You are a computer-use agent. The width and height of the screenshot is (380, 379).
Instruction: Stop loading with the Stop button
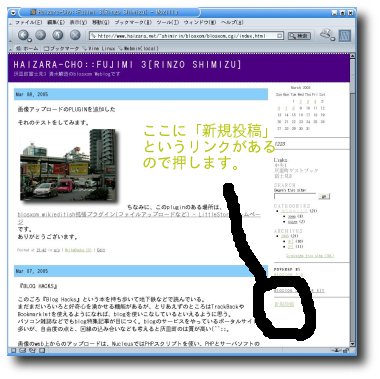(75, 35)
